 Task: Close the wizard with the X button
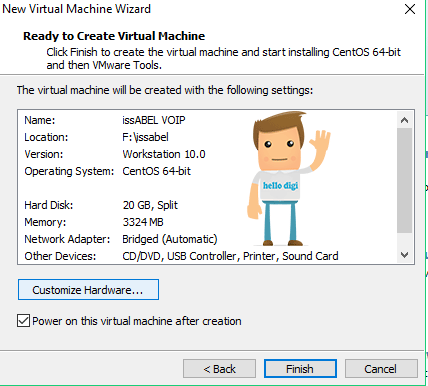pyautogui.click(x=410, y=9)
